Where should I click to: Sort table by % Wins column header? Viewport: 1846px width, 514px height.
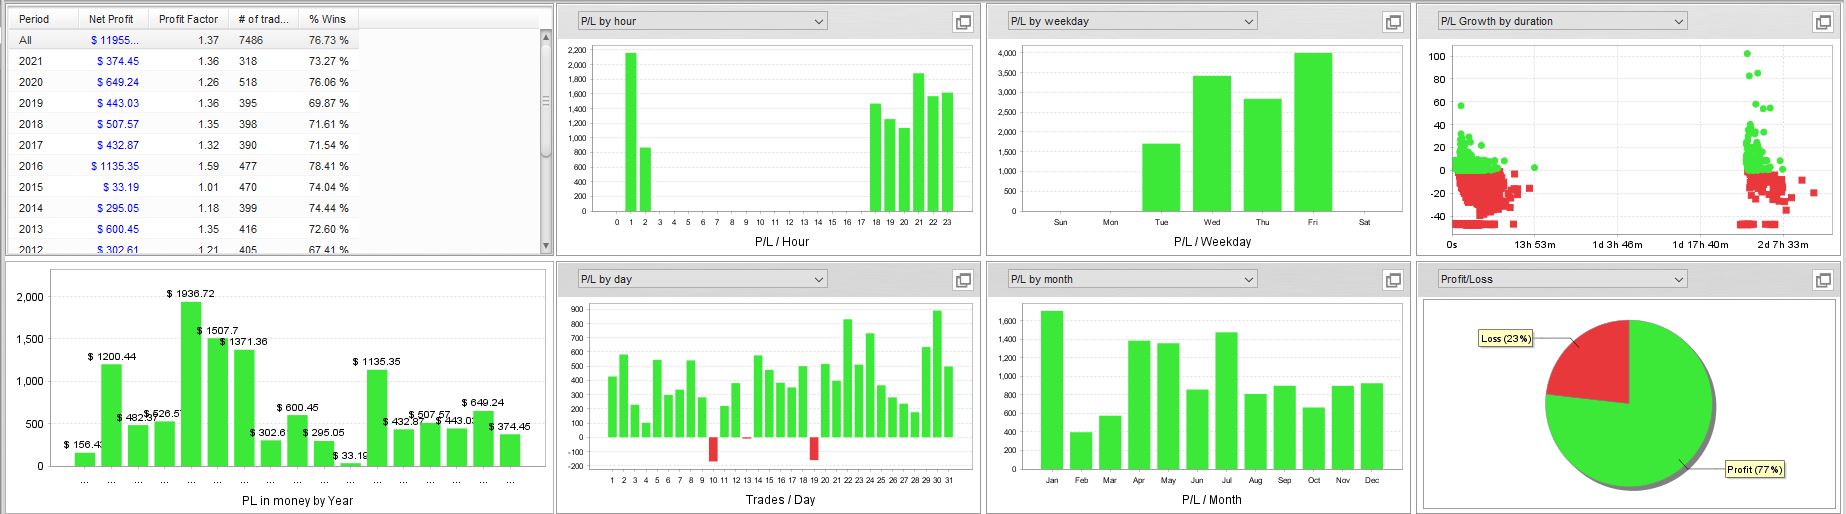click(x=328, y=19)
